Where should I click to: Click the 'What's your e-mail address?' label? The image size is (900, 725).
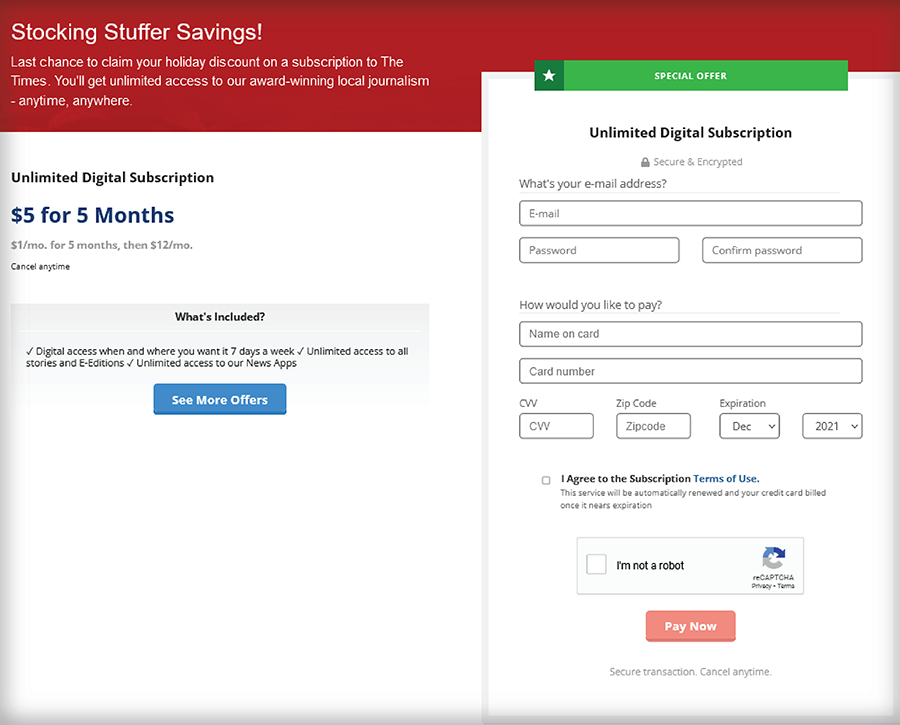(x=593, y=184)
